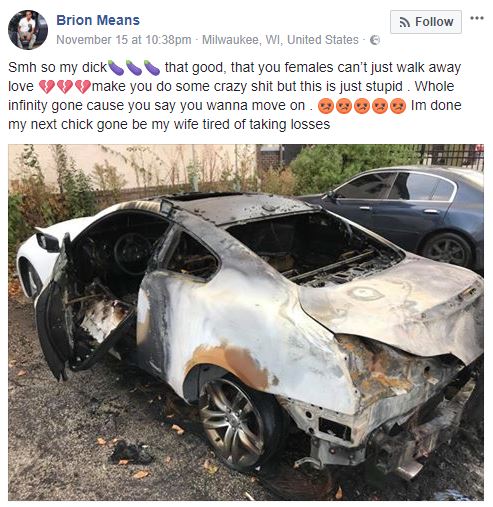Open the Milwaukee, WI, United States location
The height and width of the screenshot is (507, 493).
[x=280, y=40]
